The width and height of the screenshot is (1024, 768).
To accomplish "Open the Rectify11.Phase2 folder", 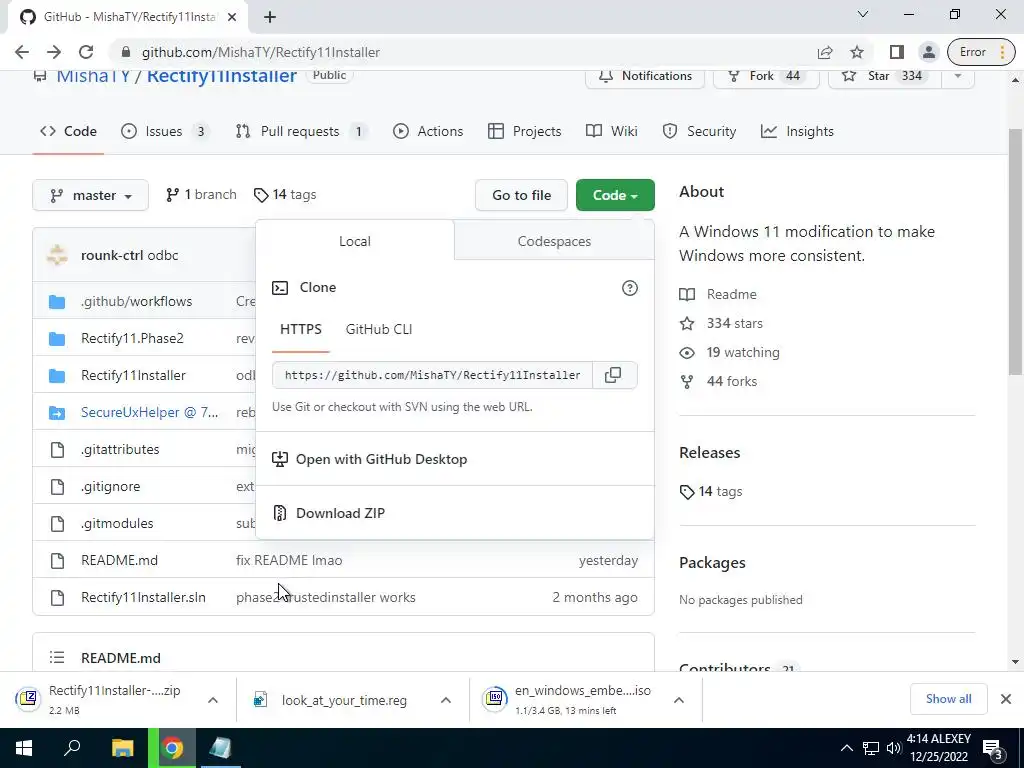I will pyautogui.click(x=133, y=338).
